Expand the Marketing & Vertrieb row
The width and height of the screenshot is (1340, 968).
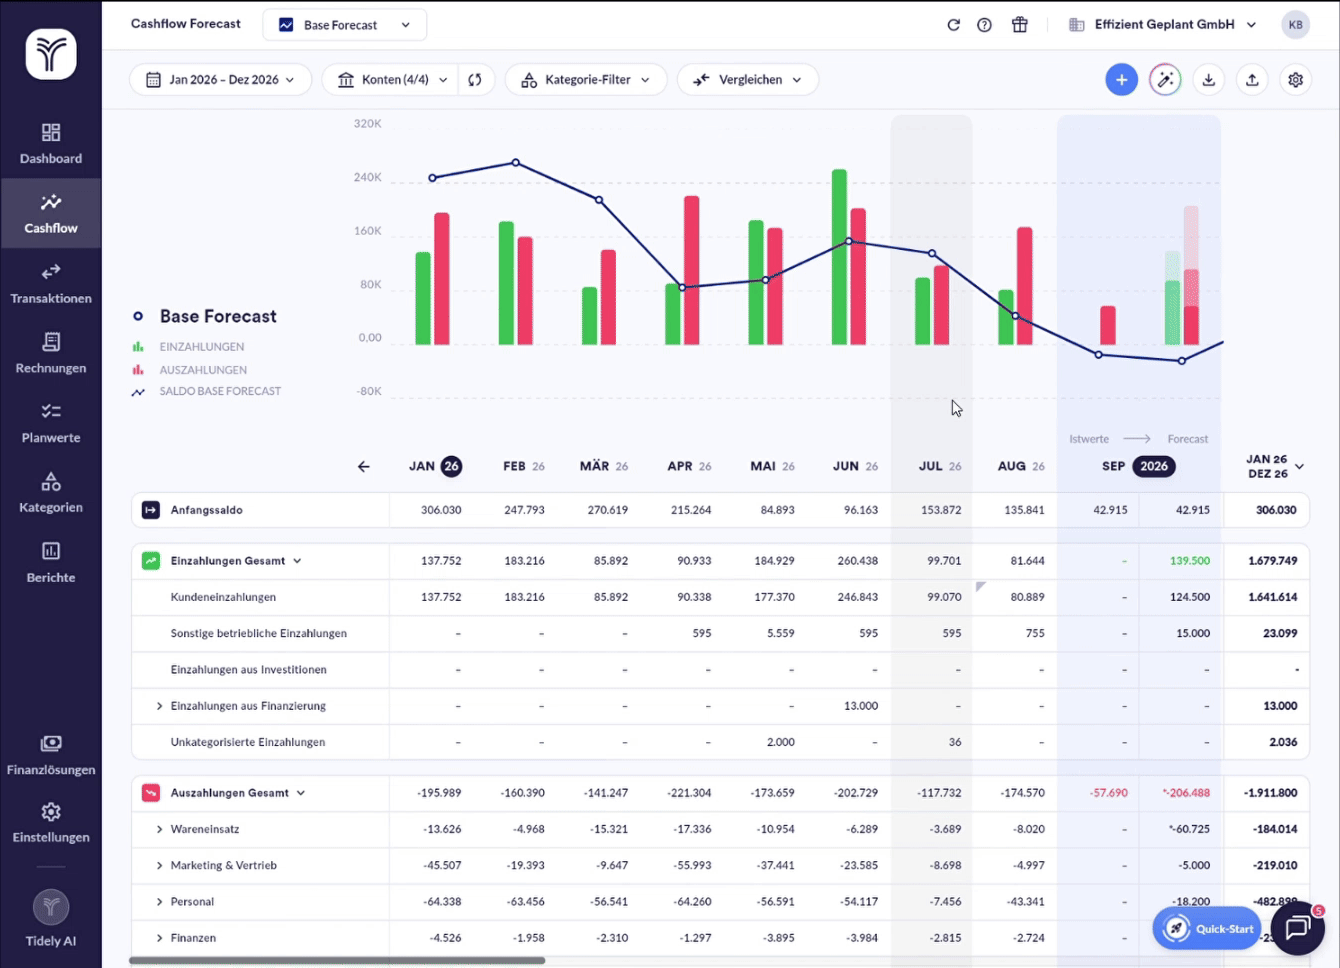pos(159,866)
